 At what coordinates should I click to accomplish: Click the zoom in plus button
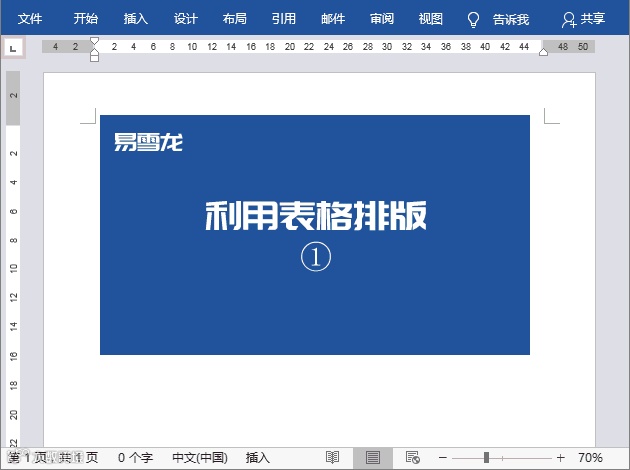click(x=561, y=458)
